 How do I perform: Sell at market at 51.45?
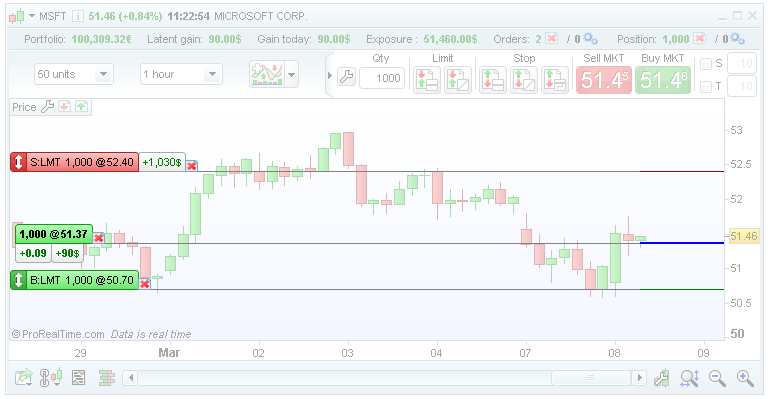[x=604, y=80]
